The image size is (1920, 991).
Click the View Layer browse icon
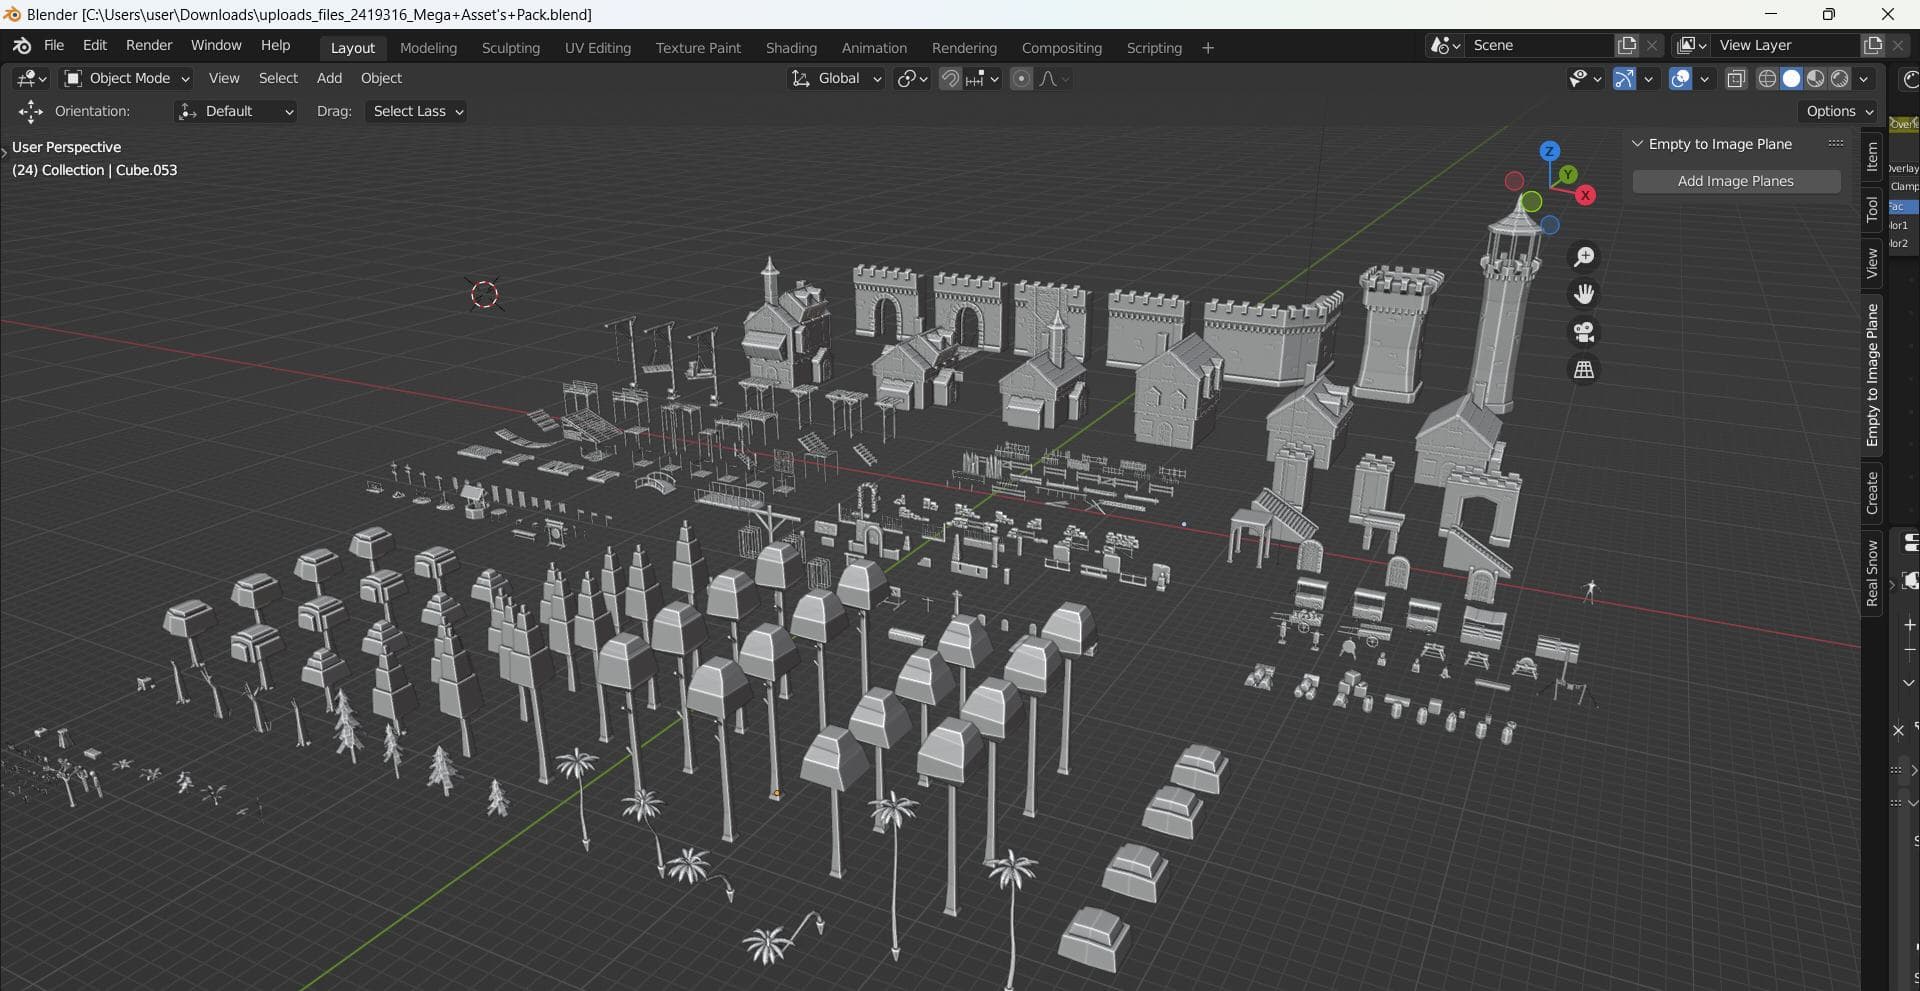(x=1691, y=45)
